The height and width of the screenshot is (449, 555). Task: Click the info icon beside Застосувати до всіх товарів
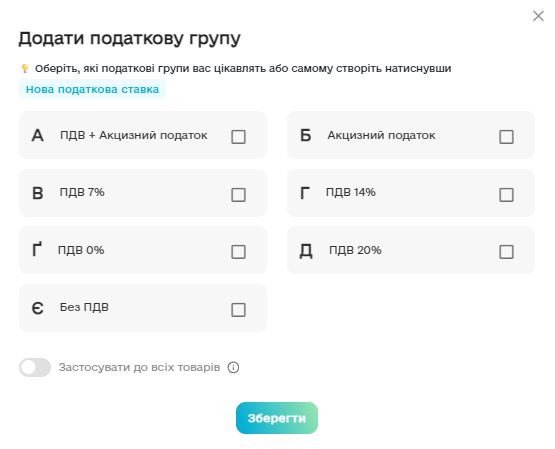pos(233,367)
